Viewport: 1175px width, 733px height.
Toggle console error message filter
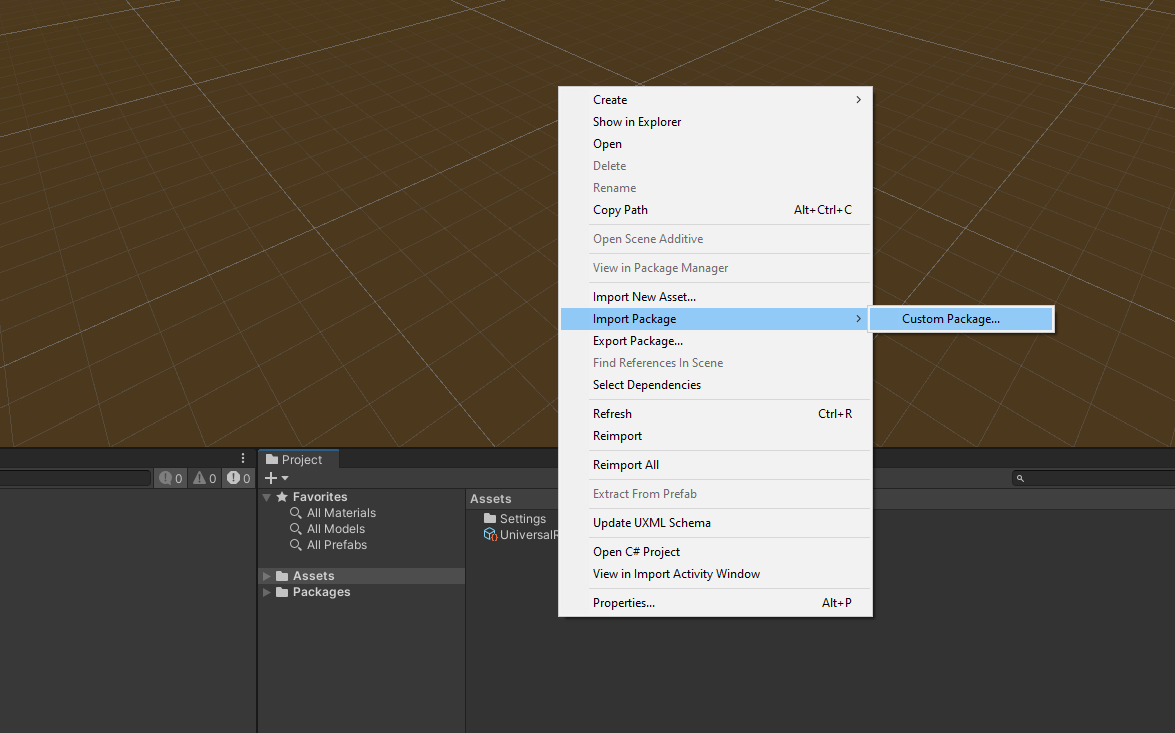pos(238,478)
